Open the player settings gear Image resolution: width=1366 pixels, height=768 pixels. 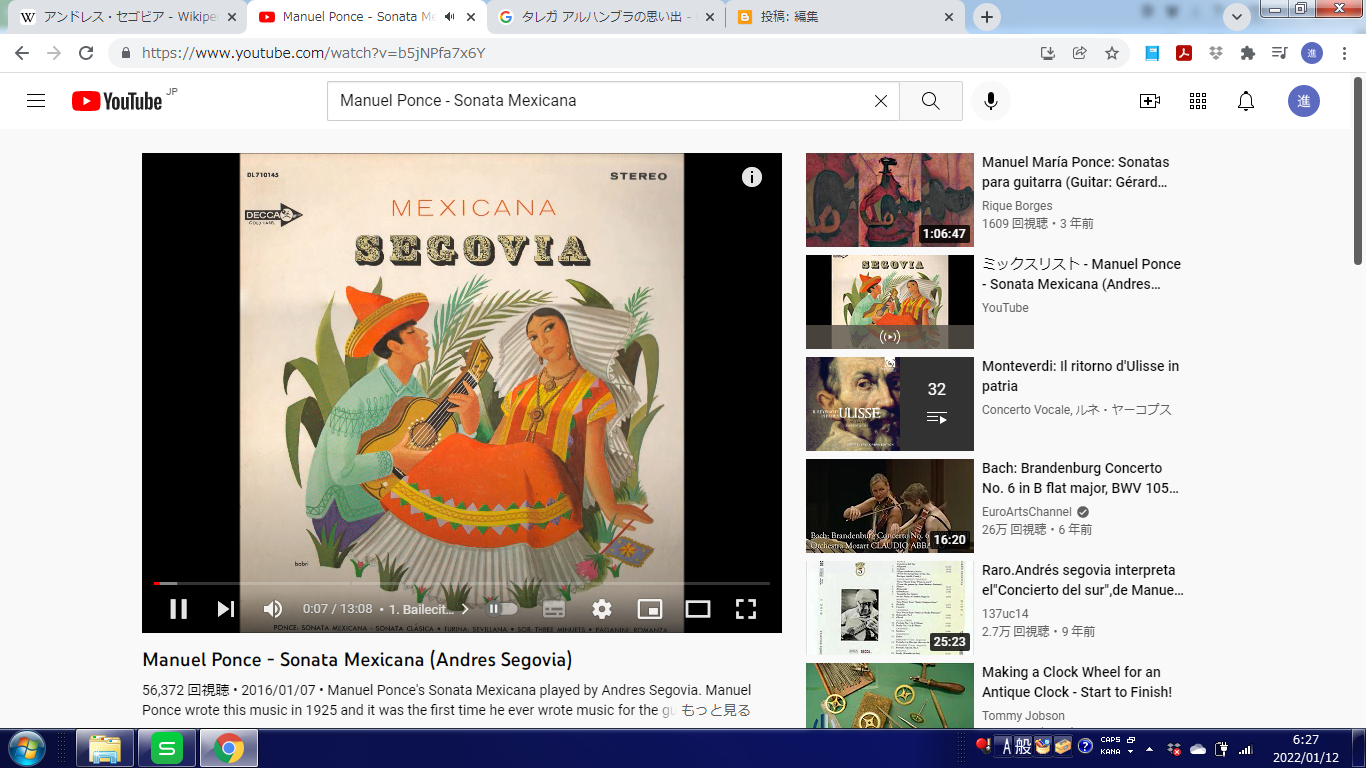click(601, 608)
